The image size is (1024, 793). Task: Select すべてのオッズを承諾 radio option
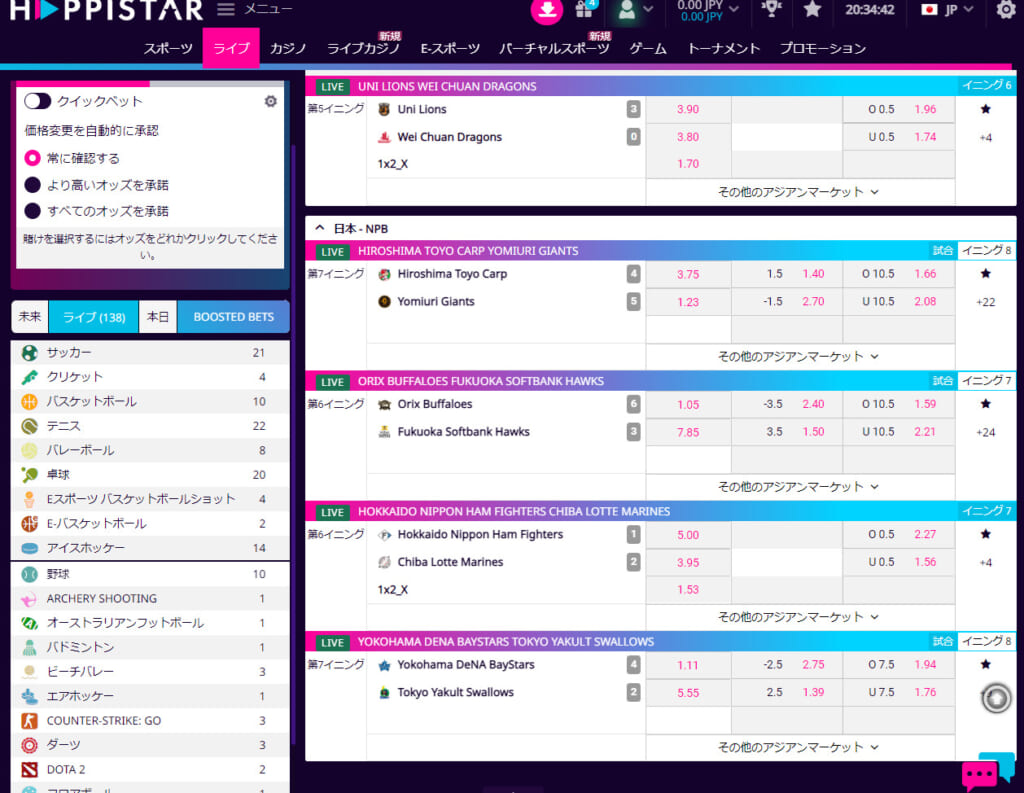point(32,211)
